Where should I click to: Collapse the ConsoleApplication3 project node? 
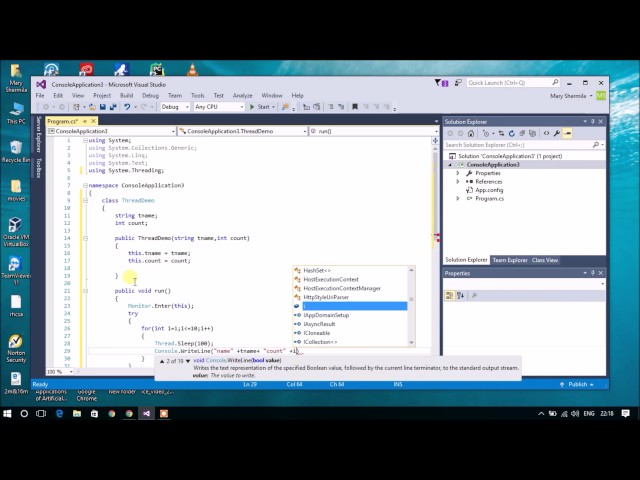click(x=451, y=164)
